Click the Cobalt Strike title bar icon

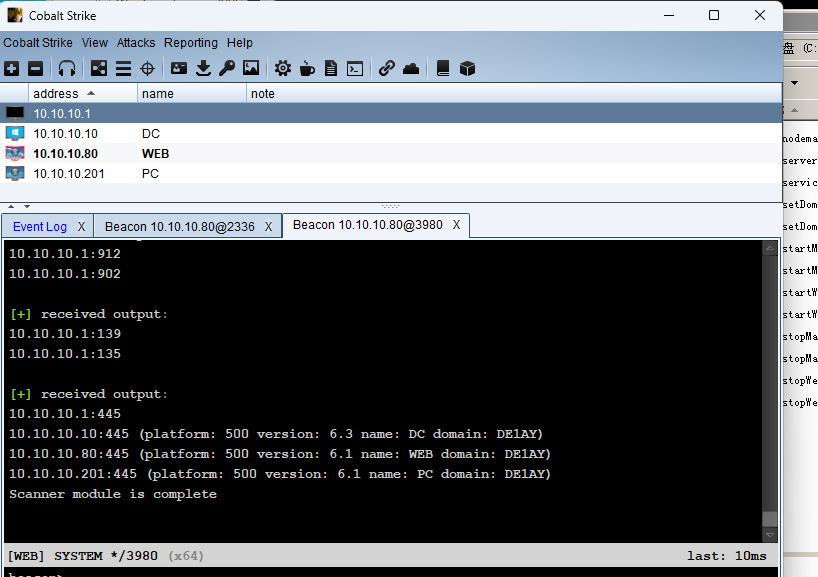15,15
